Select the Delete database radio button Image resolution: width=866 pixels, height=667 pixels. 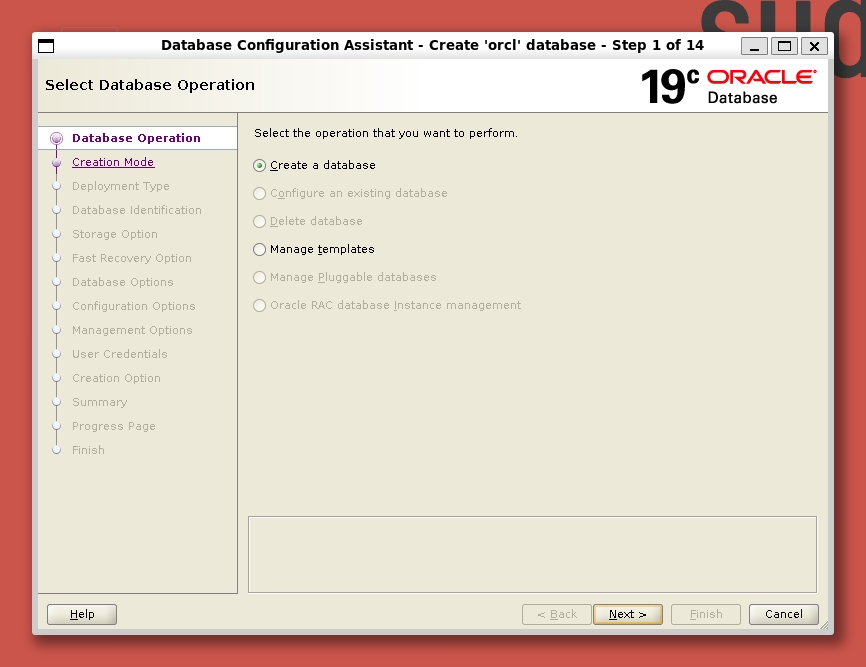260,222
